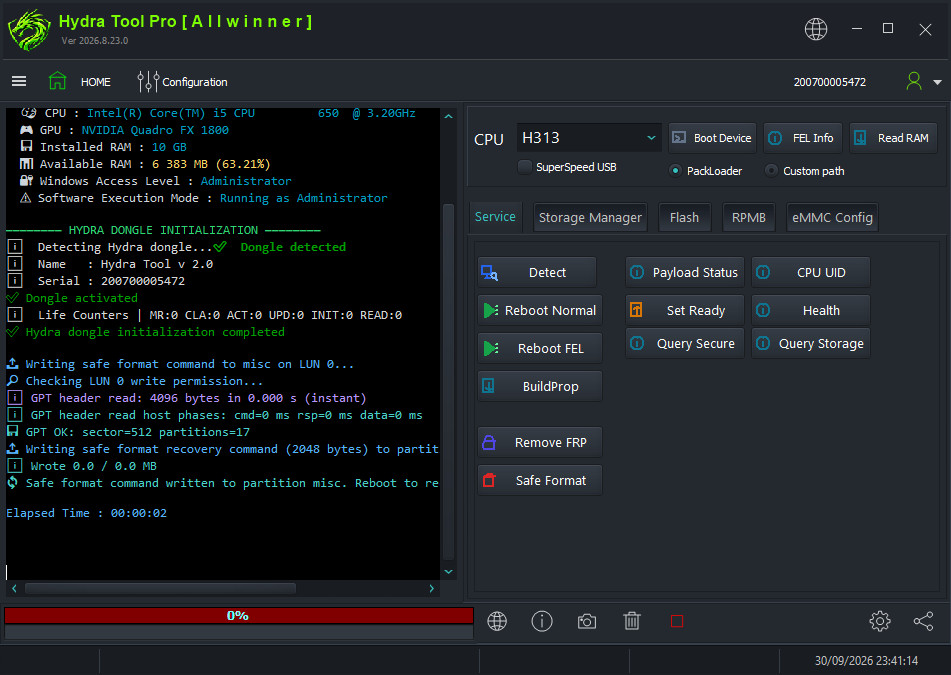Click the info circle icon in bottom toolbar
Viewport: 951px width, 675px height.
coord(542,621)
